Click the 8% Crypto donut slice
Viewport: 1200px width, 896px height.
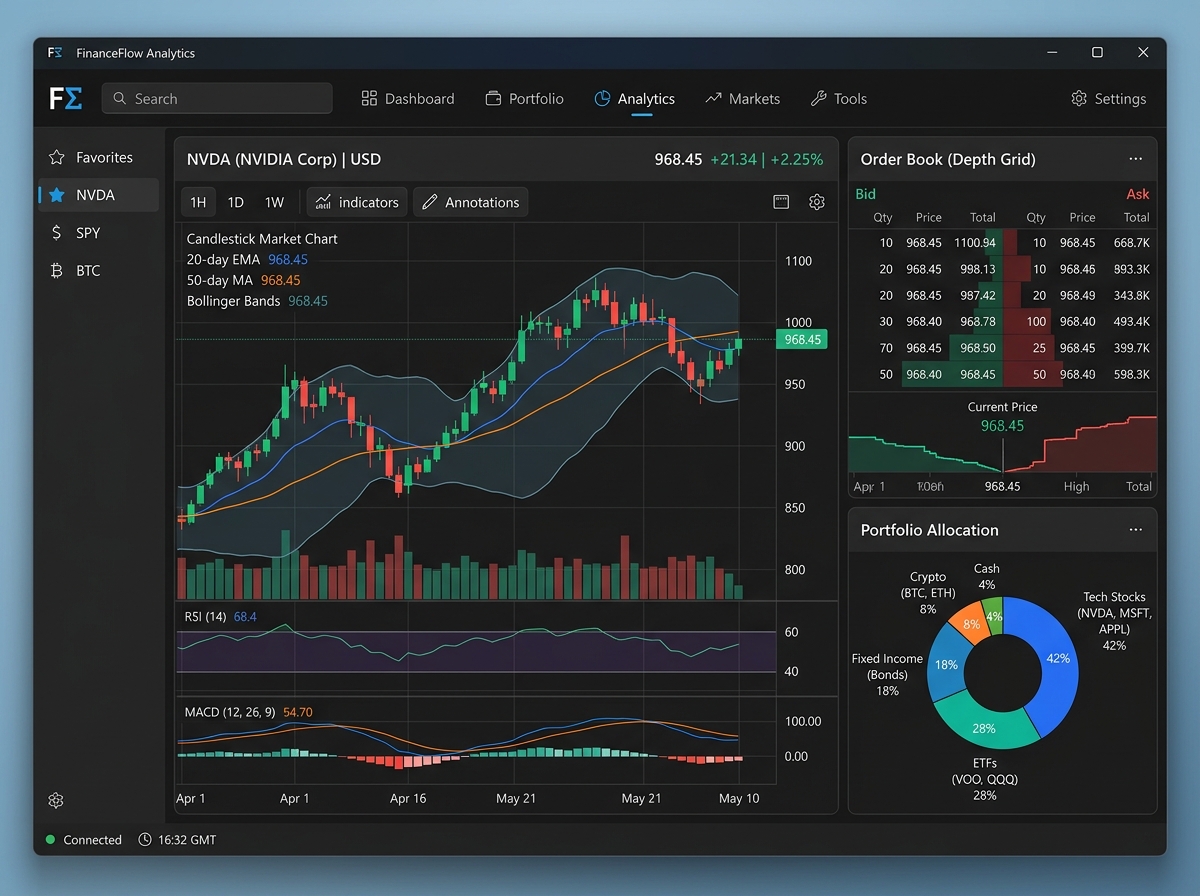click(x=969, y=624)
